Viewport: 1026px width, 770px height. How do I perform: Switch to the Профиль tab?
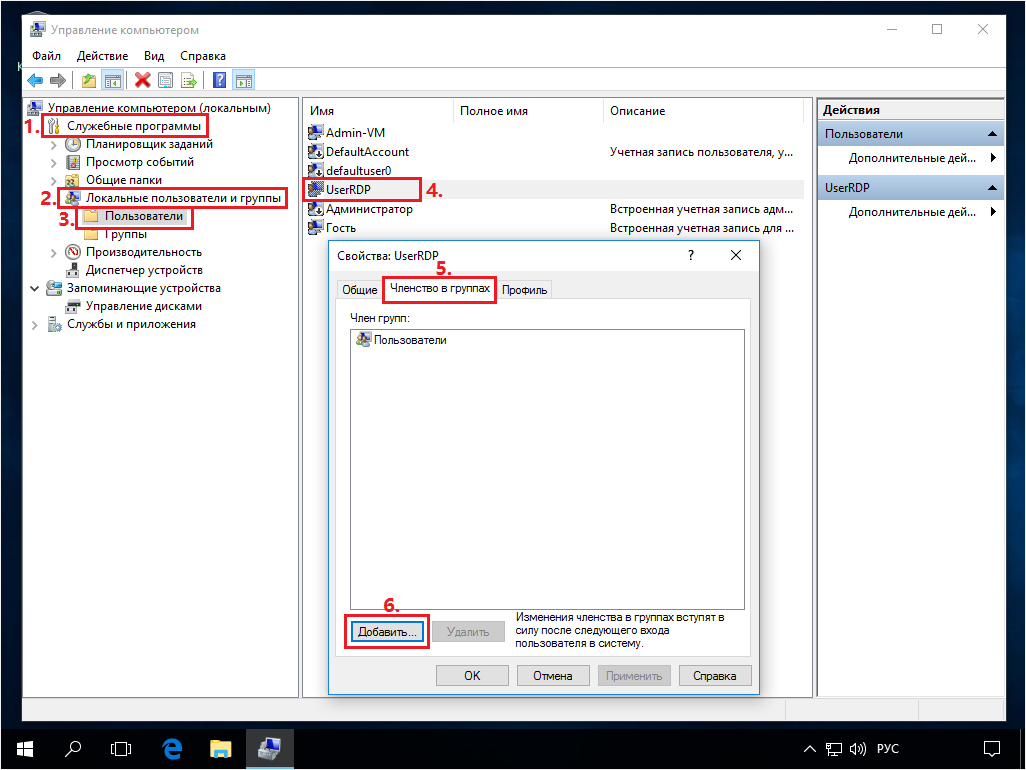(x=525, y=290)
